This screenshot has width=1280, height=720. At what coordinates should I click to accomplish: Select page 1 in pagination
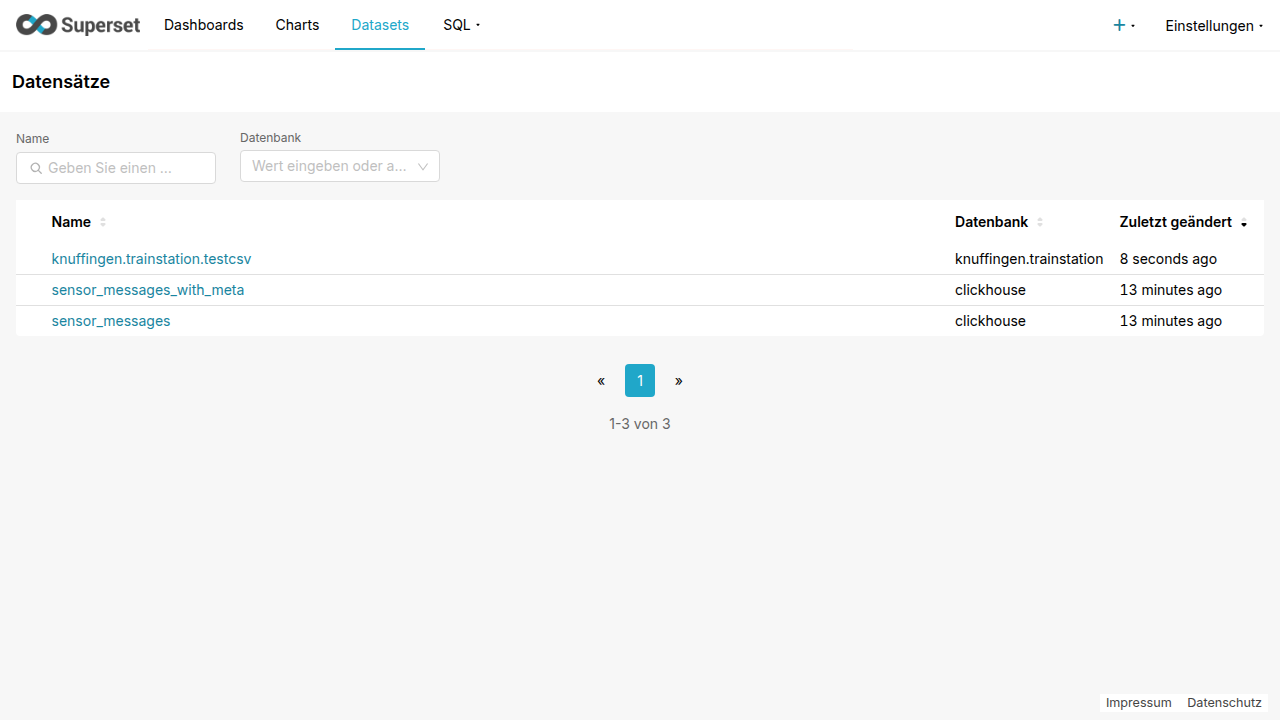click(640, 381)
